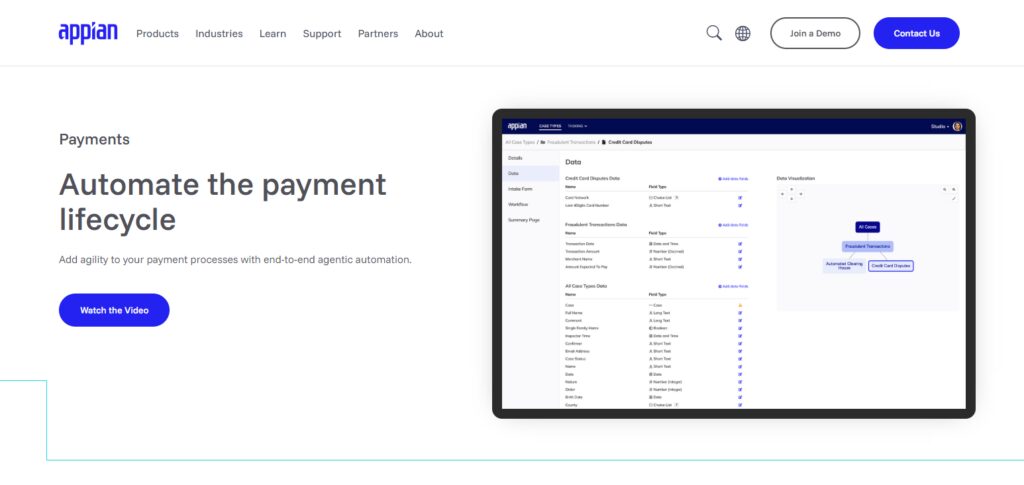Expand the Testing dropdown in the screenshot header

(x=577, y=126)
